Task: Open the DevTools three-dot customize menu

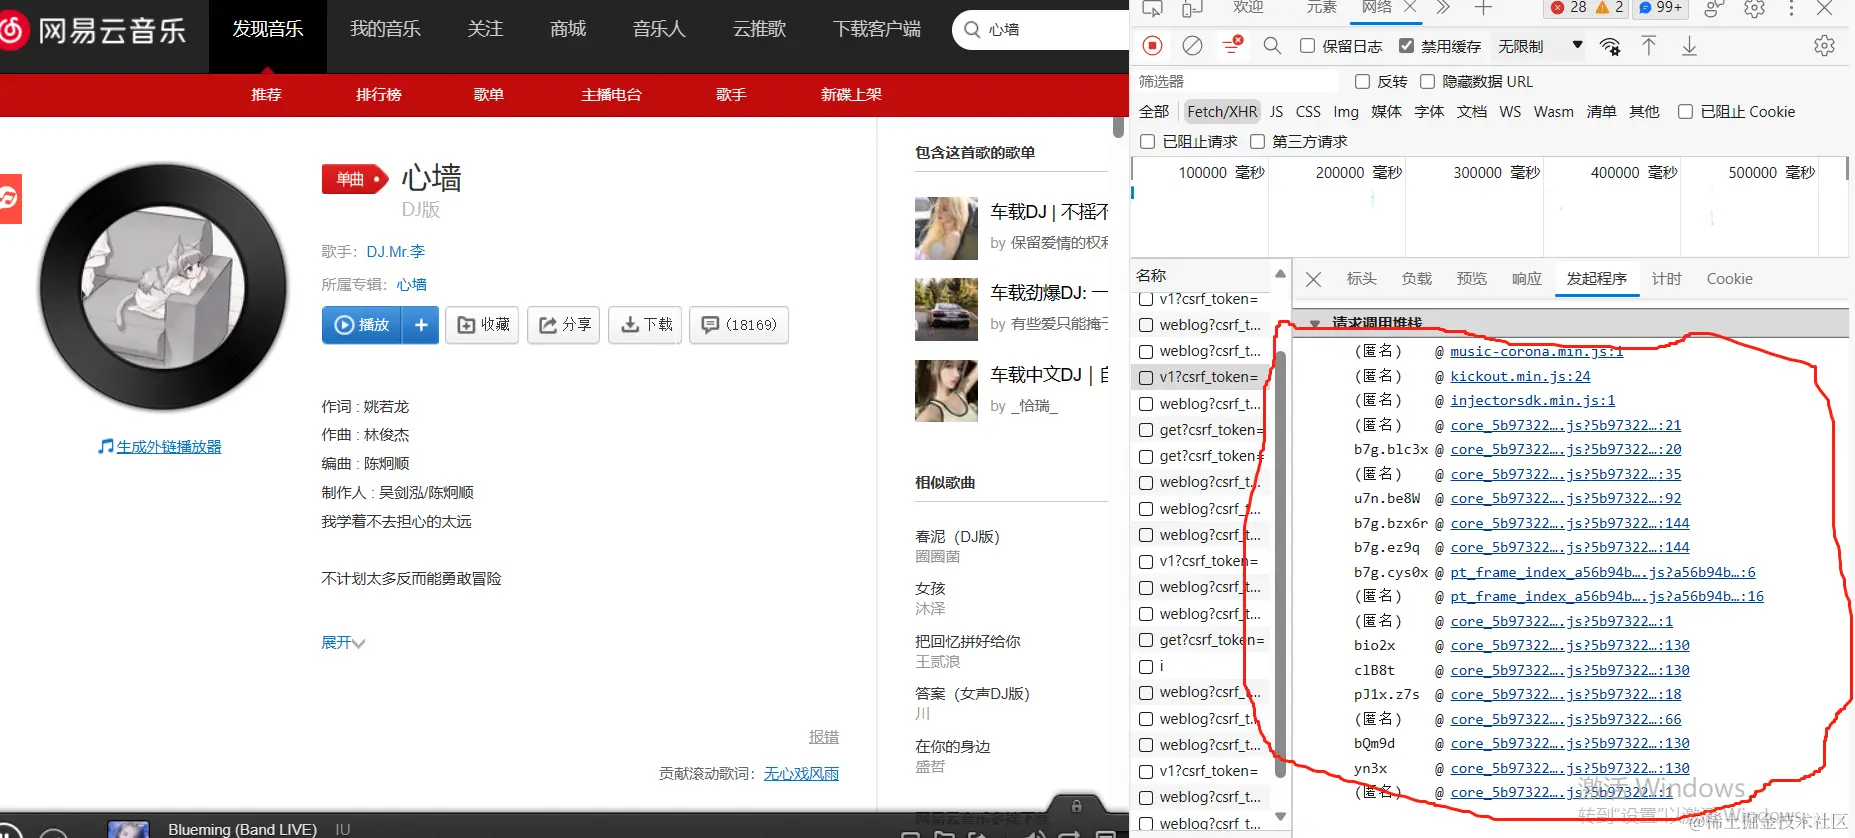Action: coord(1791,8)
